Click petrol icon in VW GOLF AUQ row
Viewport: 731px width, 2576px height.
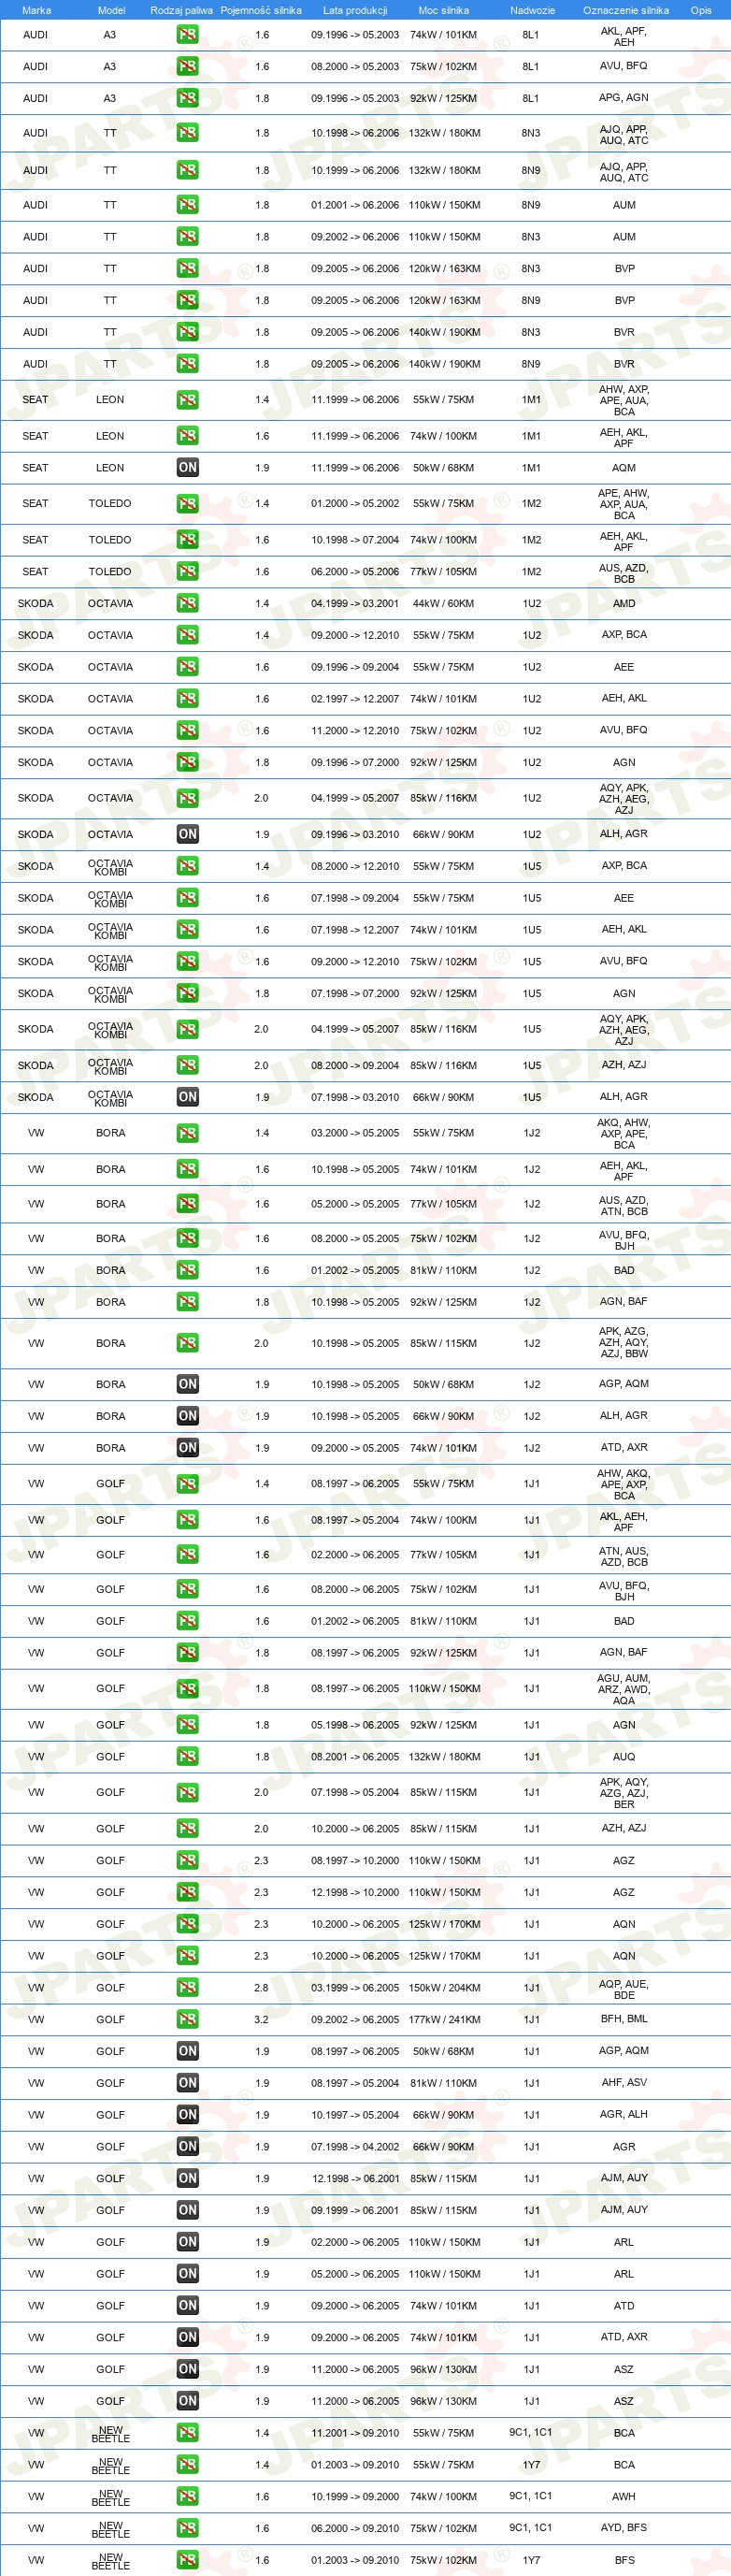click(x=187, y=1757)
